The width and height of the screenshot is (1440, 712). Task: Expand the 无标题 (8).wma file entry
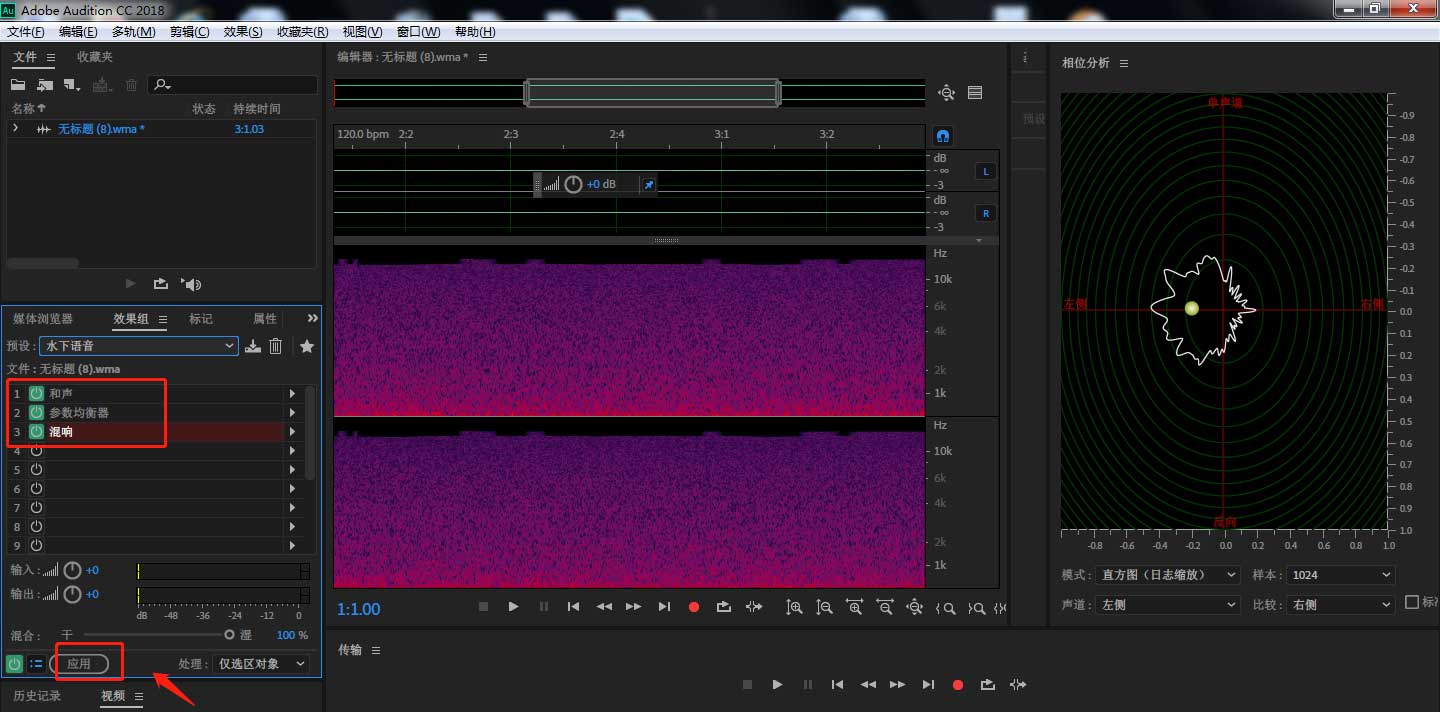15,129
